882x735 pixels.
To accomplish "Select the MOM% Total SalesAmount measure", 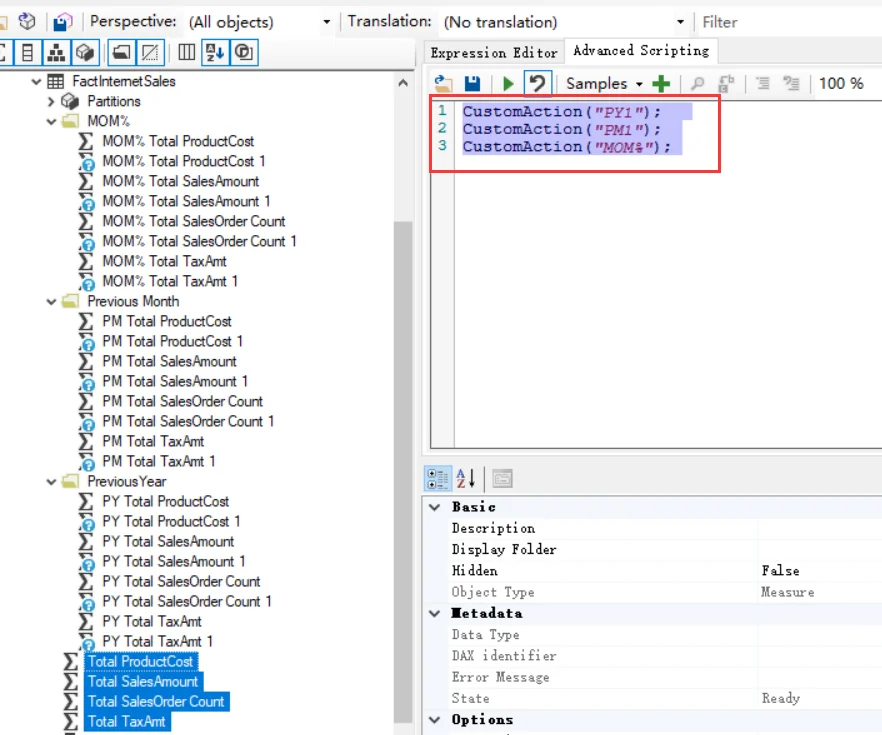I will pyautogui.click(x=181, y=182).
